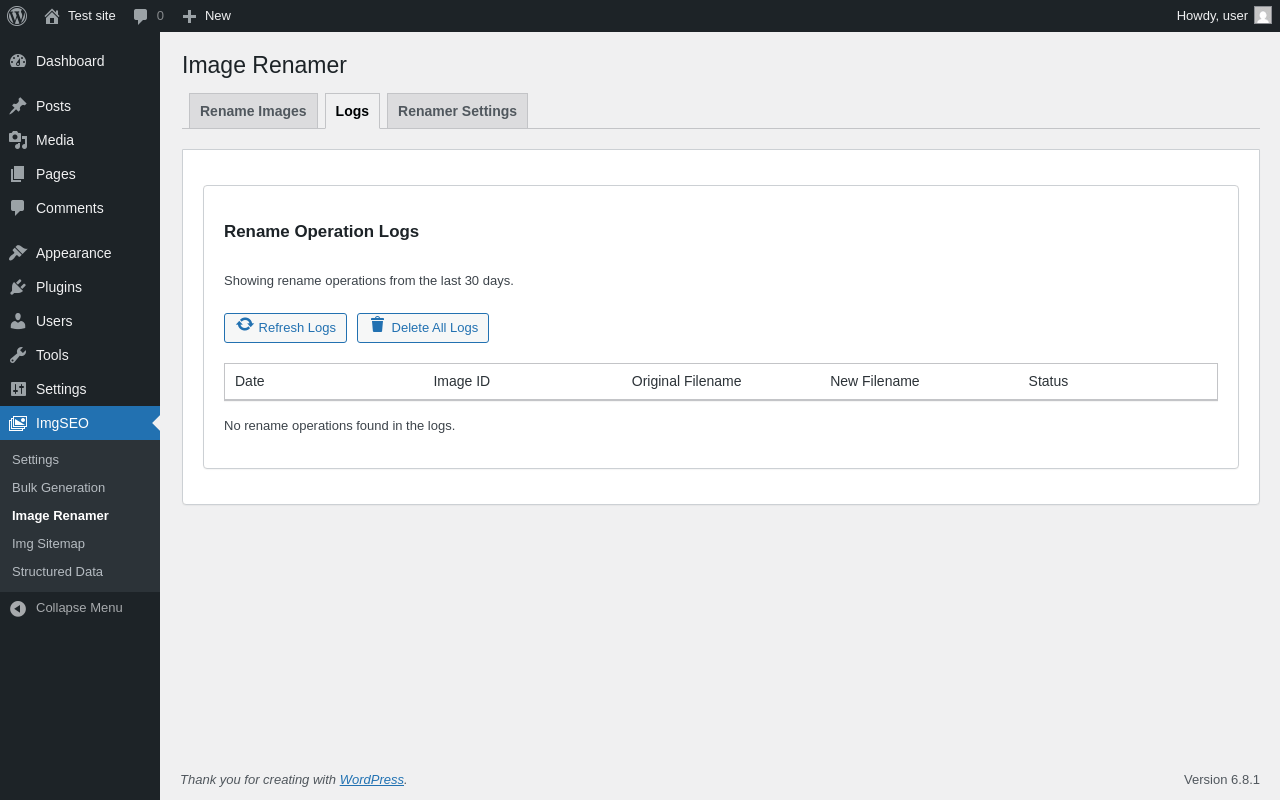Click the Version 6.8.1 text
This screenshot has height=800, width=1280.
(x=1222, y=780)
